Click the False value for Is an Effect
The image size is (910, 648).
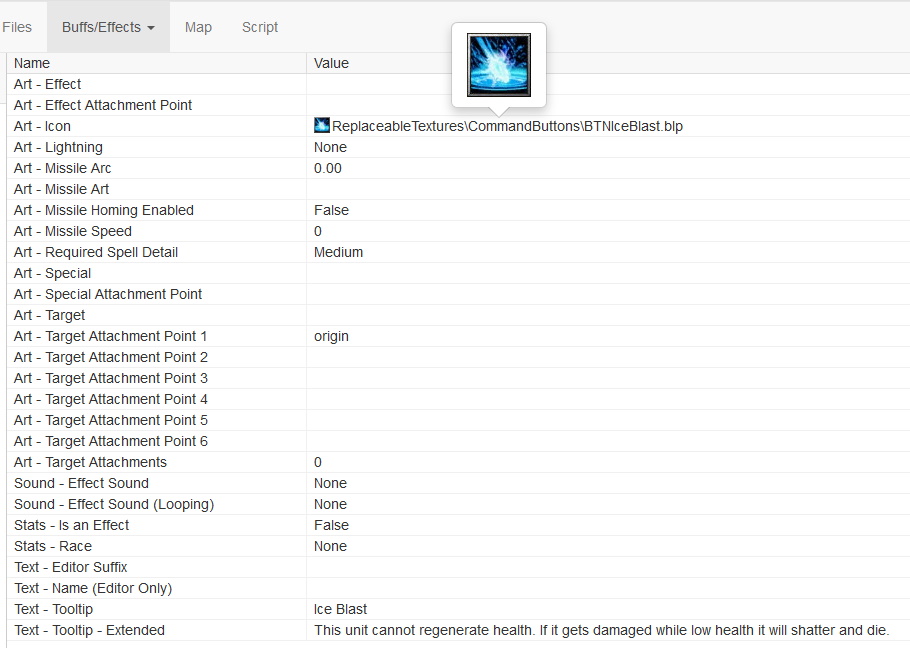(x=331, y=525)
